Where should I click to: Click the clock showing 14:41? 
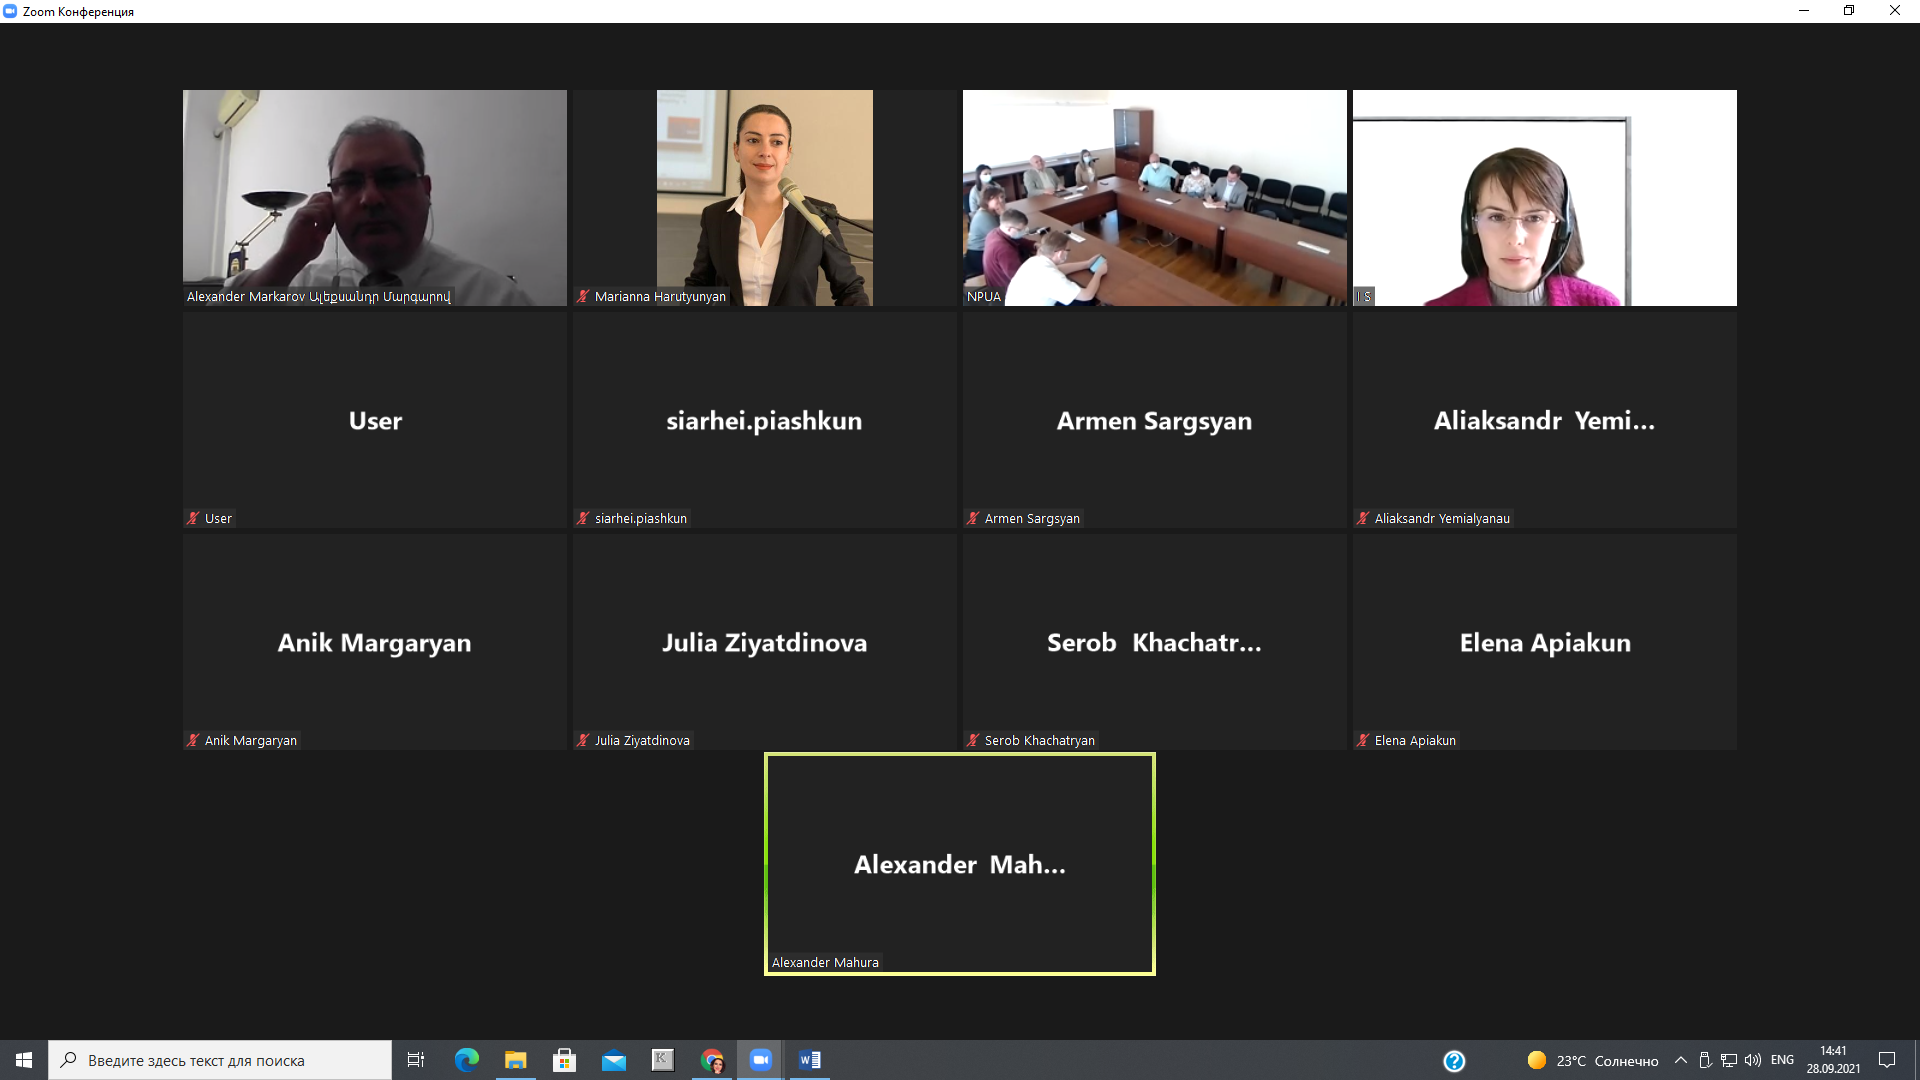click(1833, 1060)
